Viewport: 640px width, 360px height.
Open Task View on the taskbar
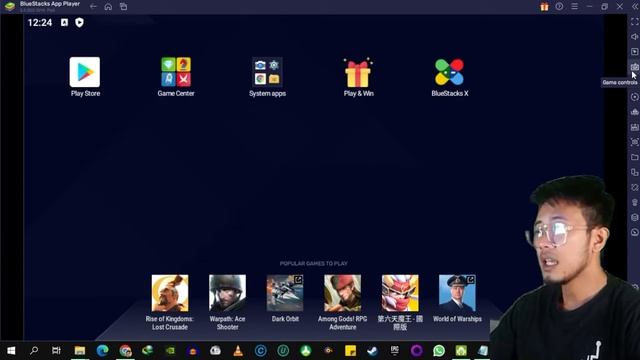pos(56,351)
